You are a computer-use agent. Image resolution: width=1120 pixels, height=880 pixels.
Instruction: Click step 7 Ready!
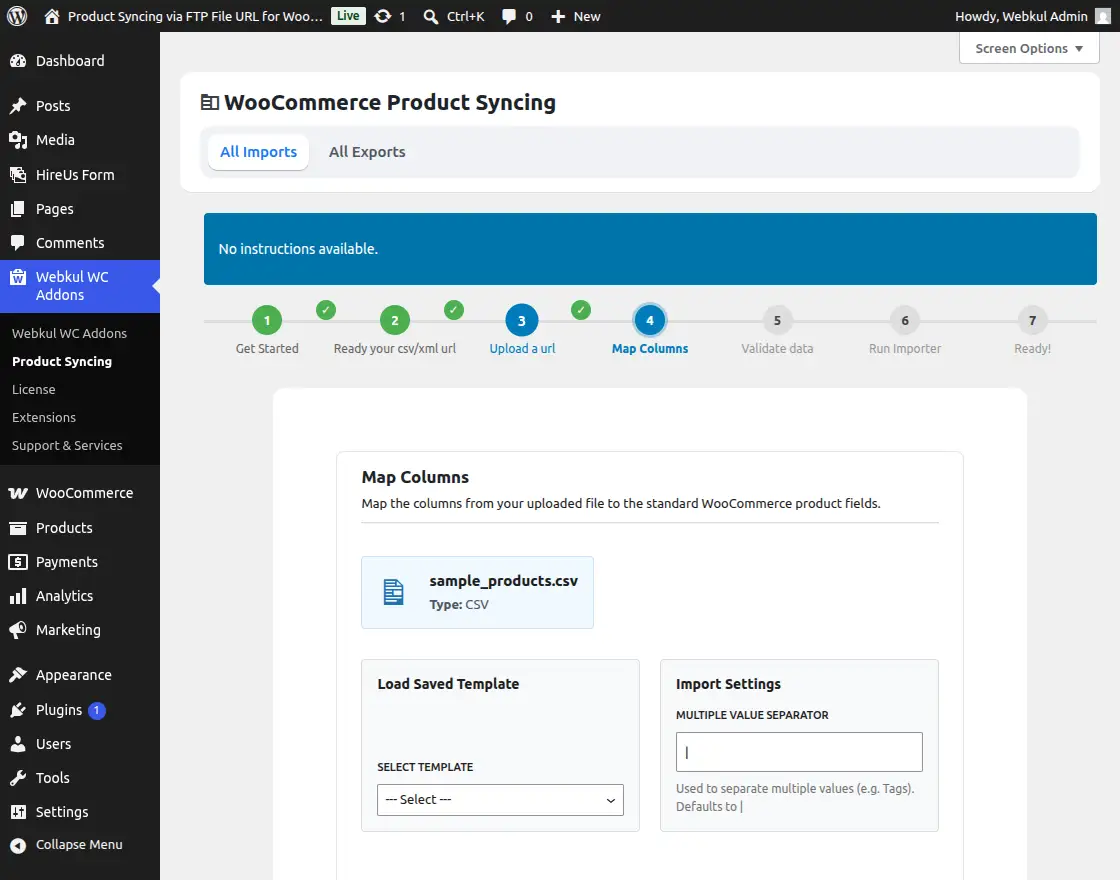(1032, 321)
